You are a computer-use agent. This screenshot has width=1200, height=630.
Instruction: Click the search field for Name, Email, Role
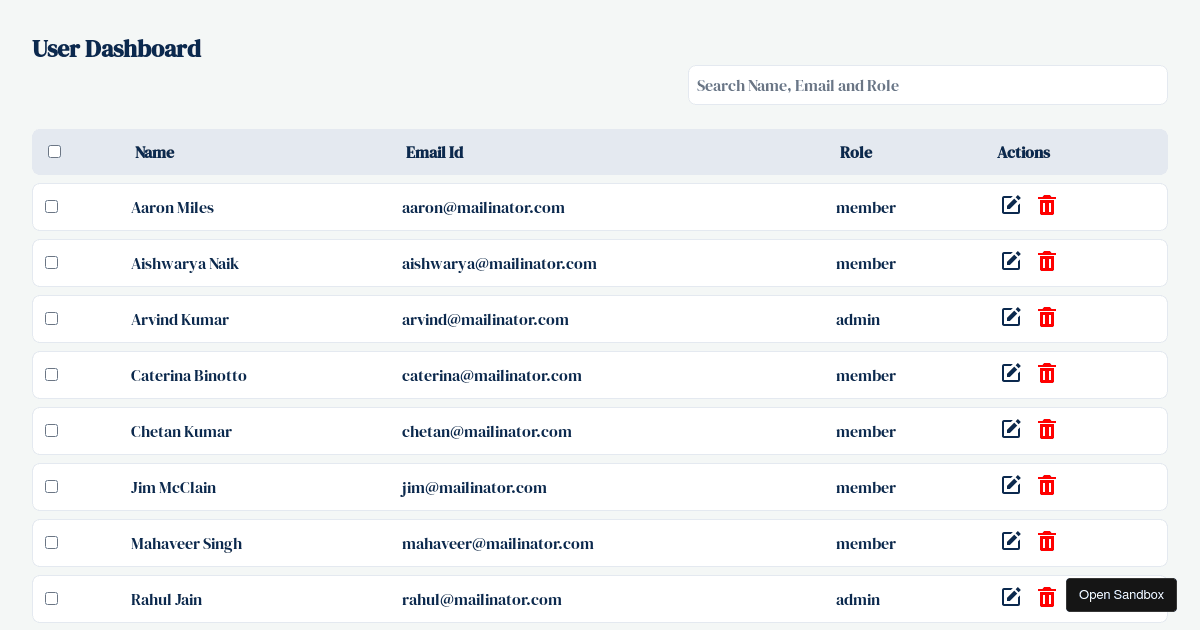coord(927,85)
